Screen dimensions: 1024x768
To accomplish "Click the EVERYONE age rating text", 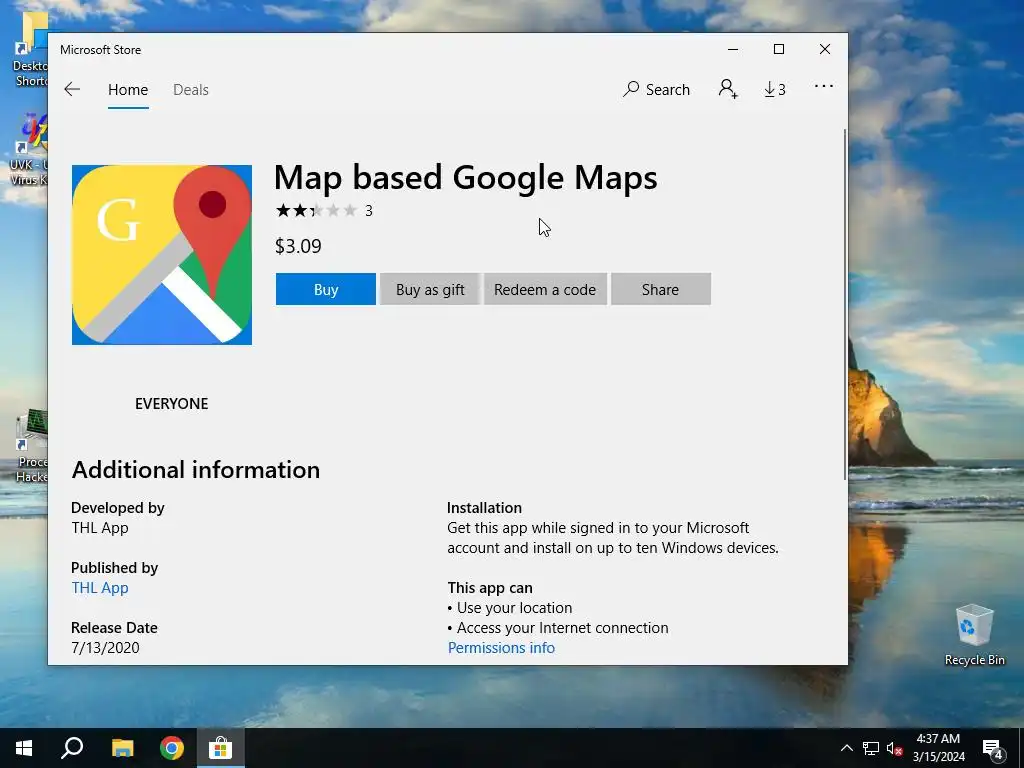I will pyautogui.click(x=172, y=404).
